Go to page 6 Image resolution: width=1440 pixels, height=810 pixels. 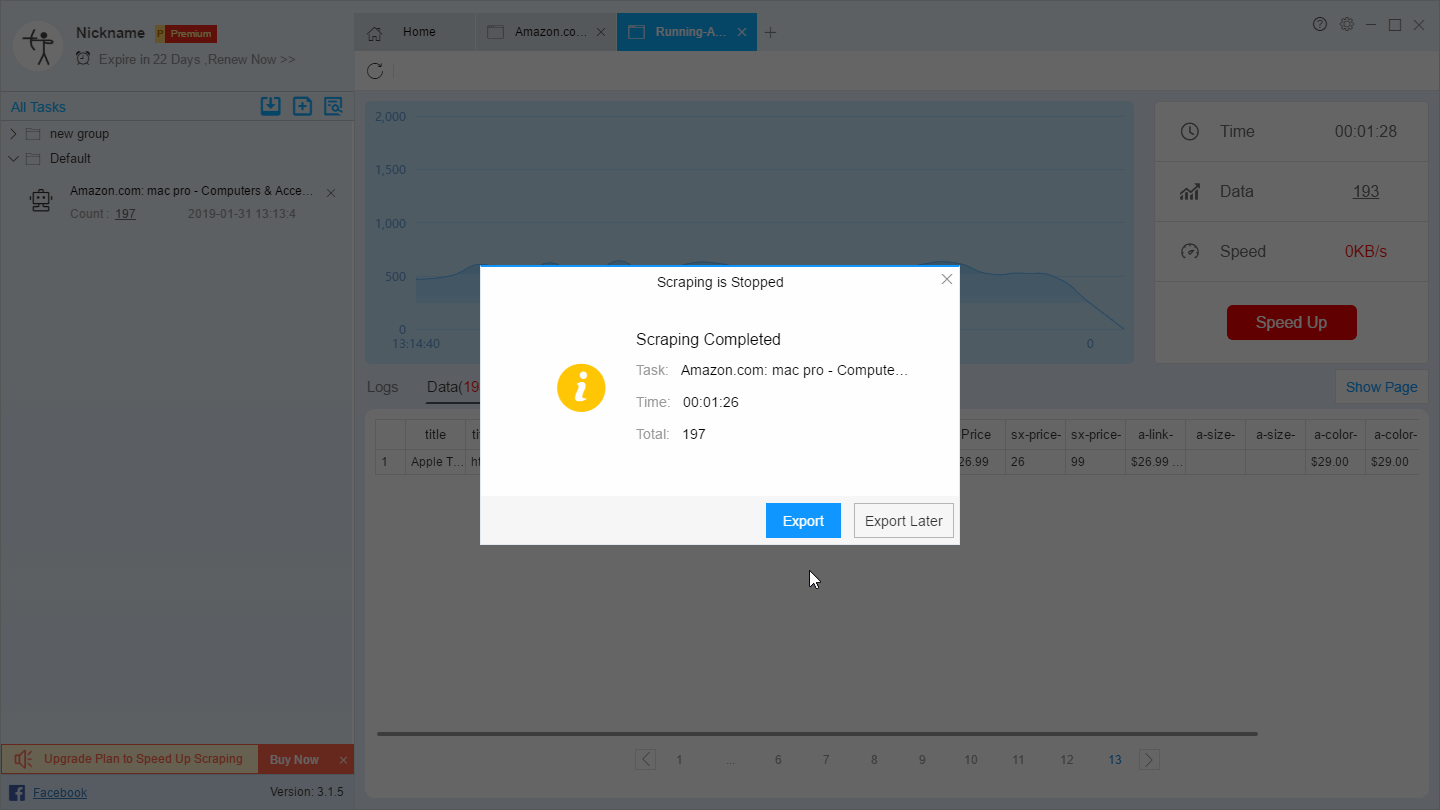click(777, 760)
